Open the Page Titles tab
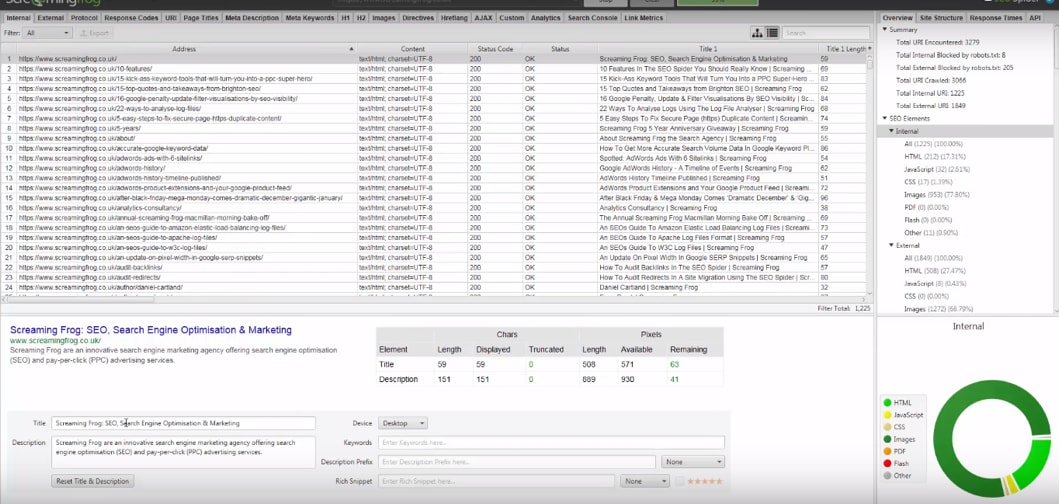1059x504 pixels. tap(201, 18)
